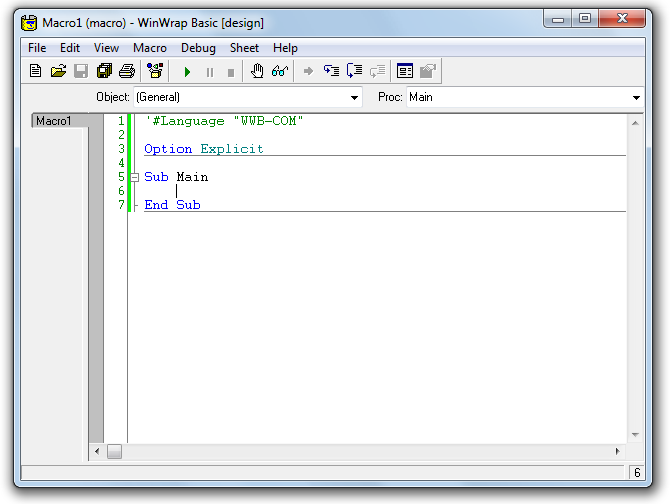Place cursor on the End Sub line
The image size is (670, 504).
[x=172, y=205]
